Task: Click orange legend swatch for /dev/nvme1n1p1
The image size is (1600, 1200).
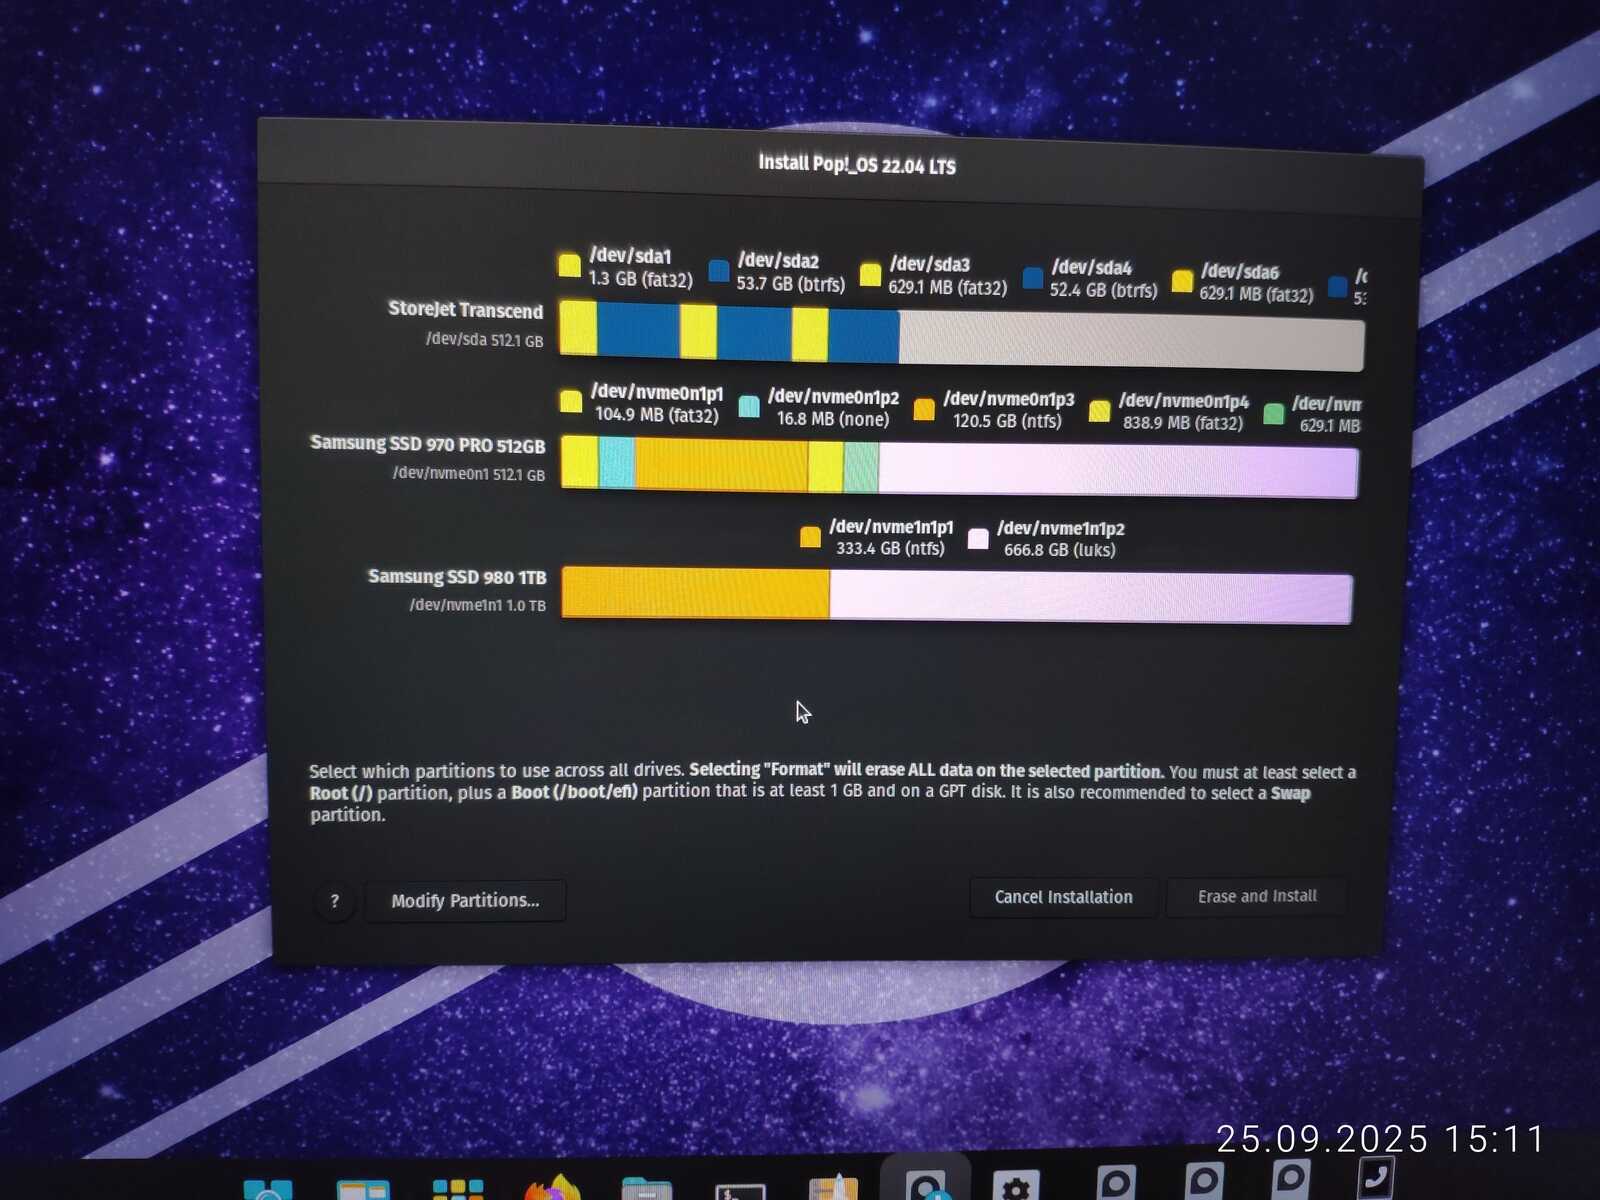Action: click(810, 537)
